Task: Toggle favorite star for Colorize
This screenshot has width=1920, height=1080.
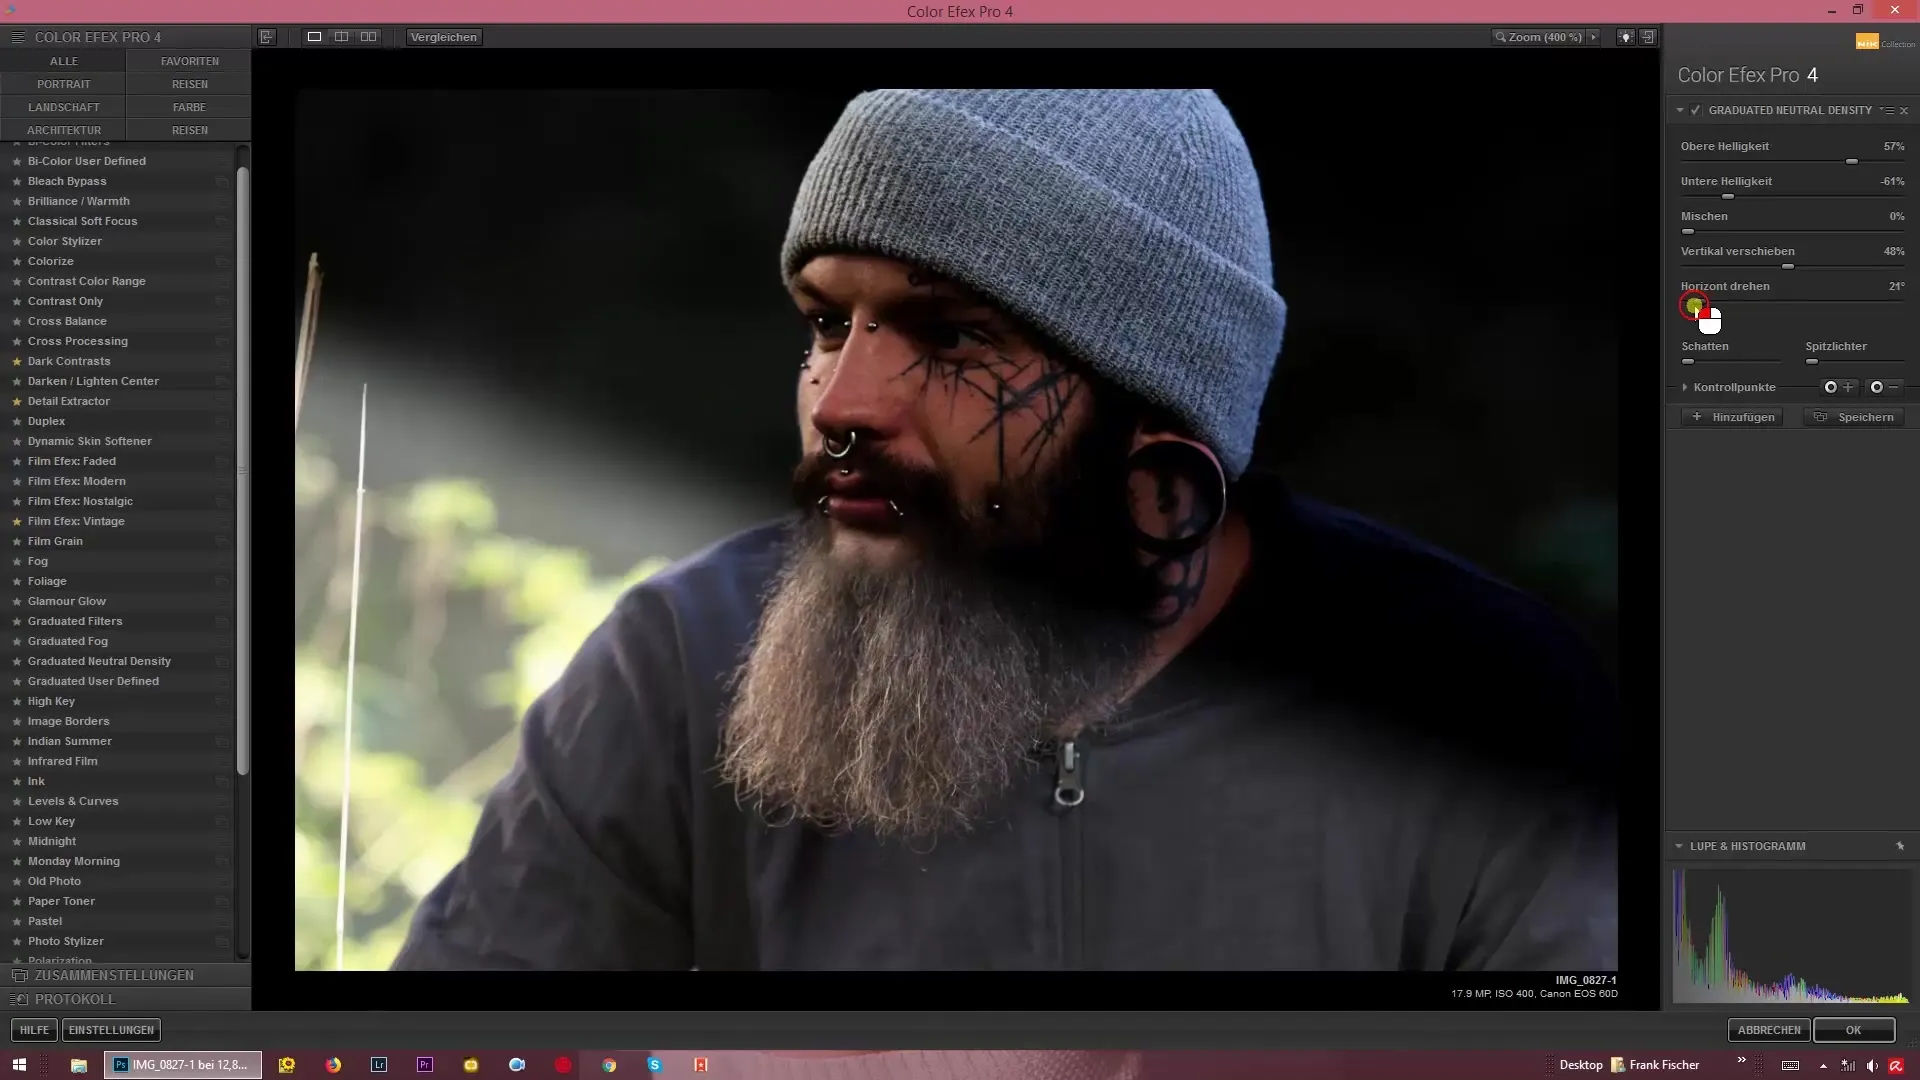Action: 17,261
